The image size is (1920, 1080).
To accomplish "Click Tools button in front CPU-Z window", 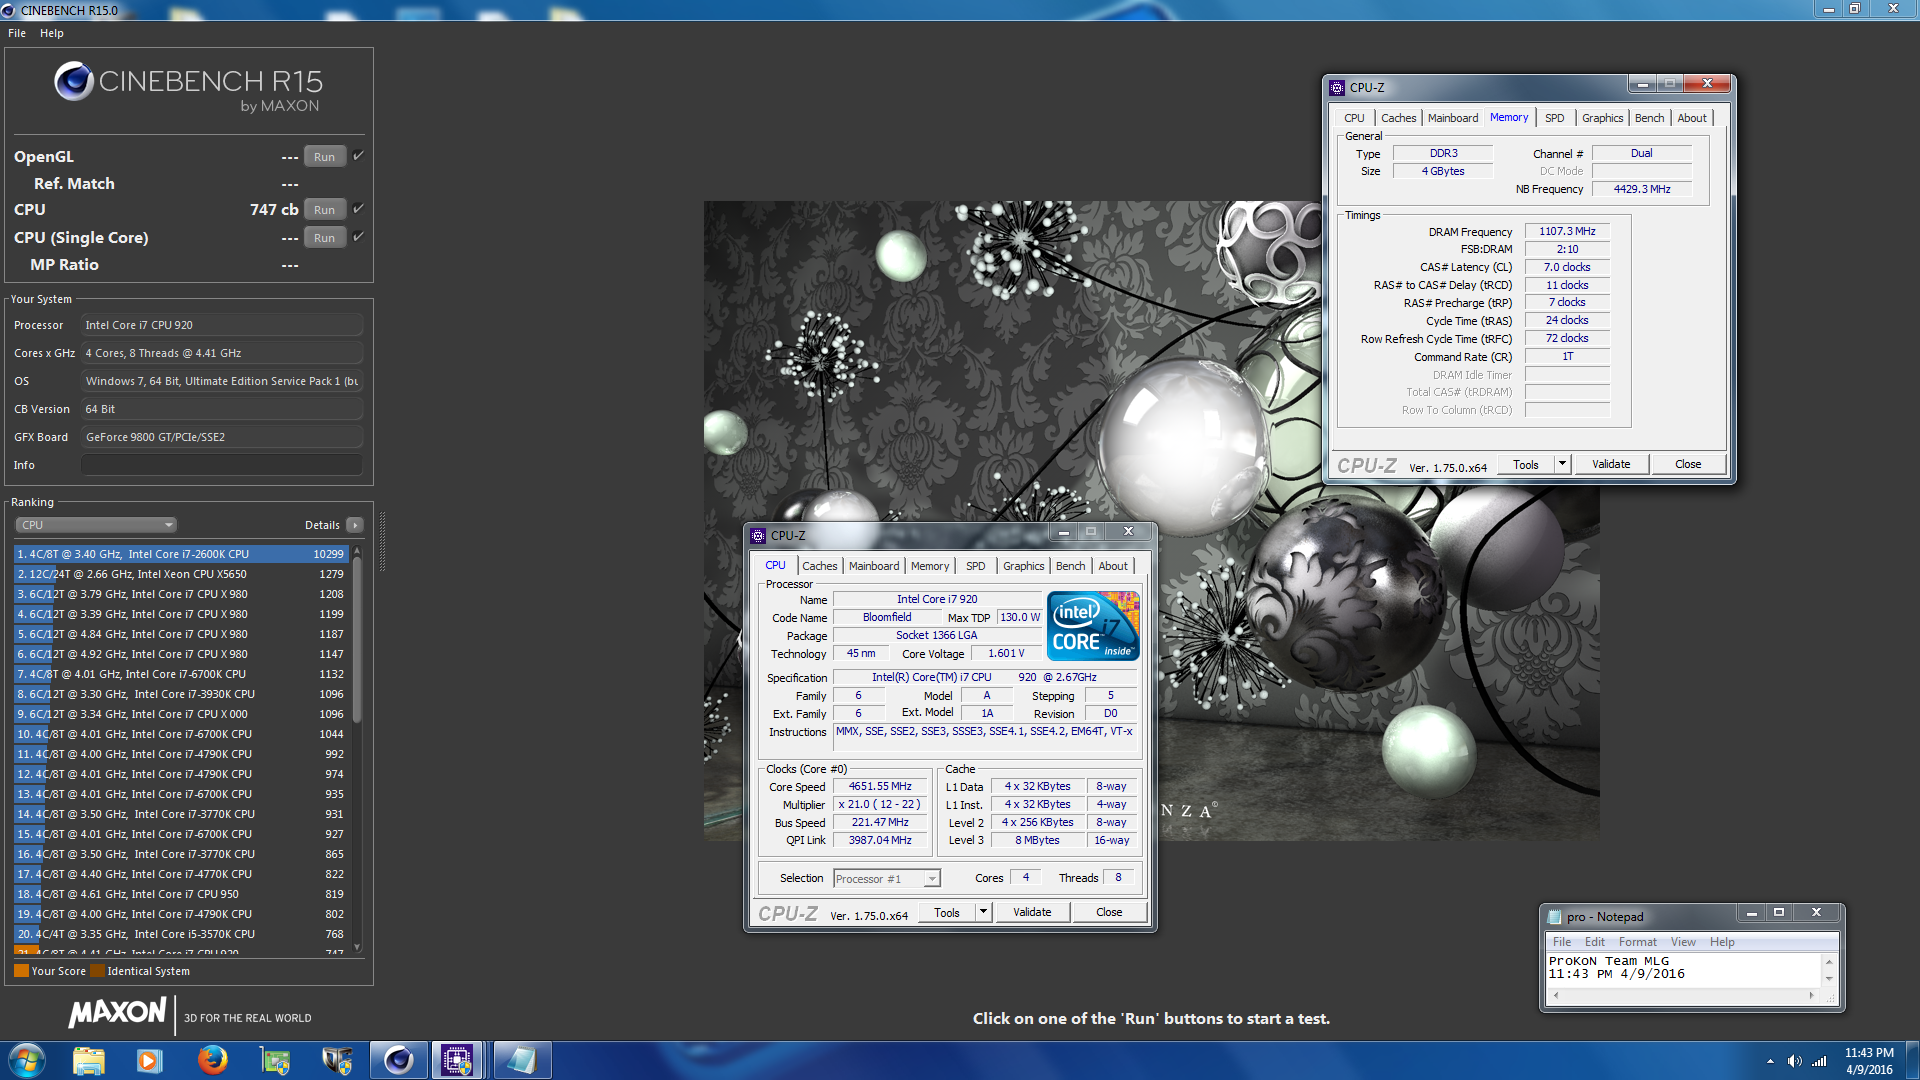I will click(946, 911).
